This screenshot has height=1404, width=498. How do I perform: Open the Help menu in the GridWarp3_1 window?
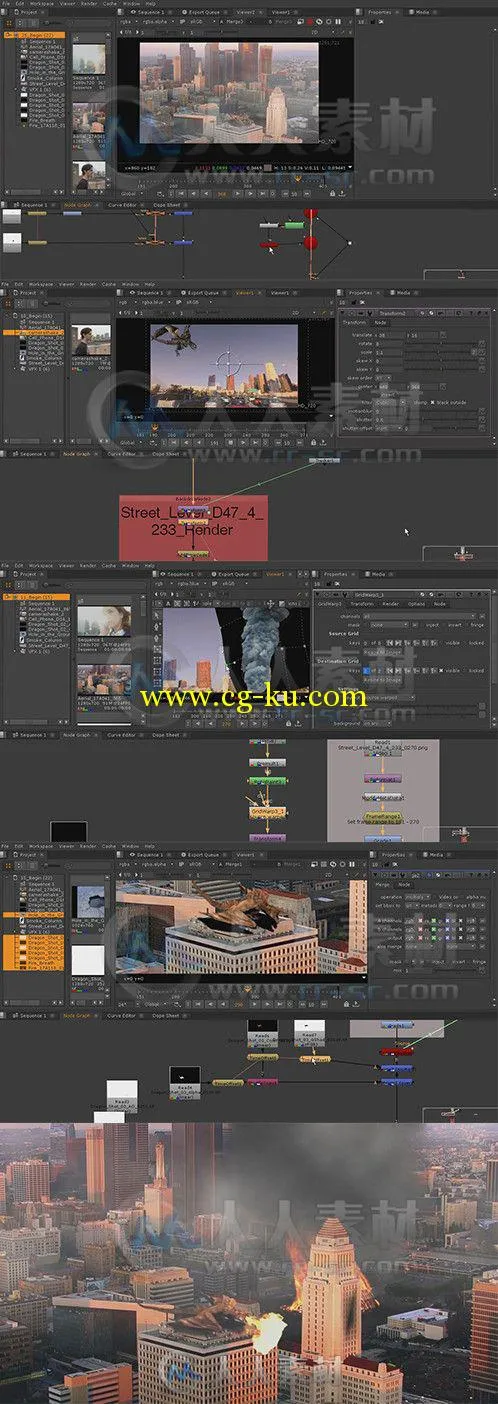(x=150, y=564)
